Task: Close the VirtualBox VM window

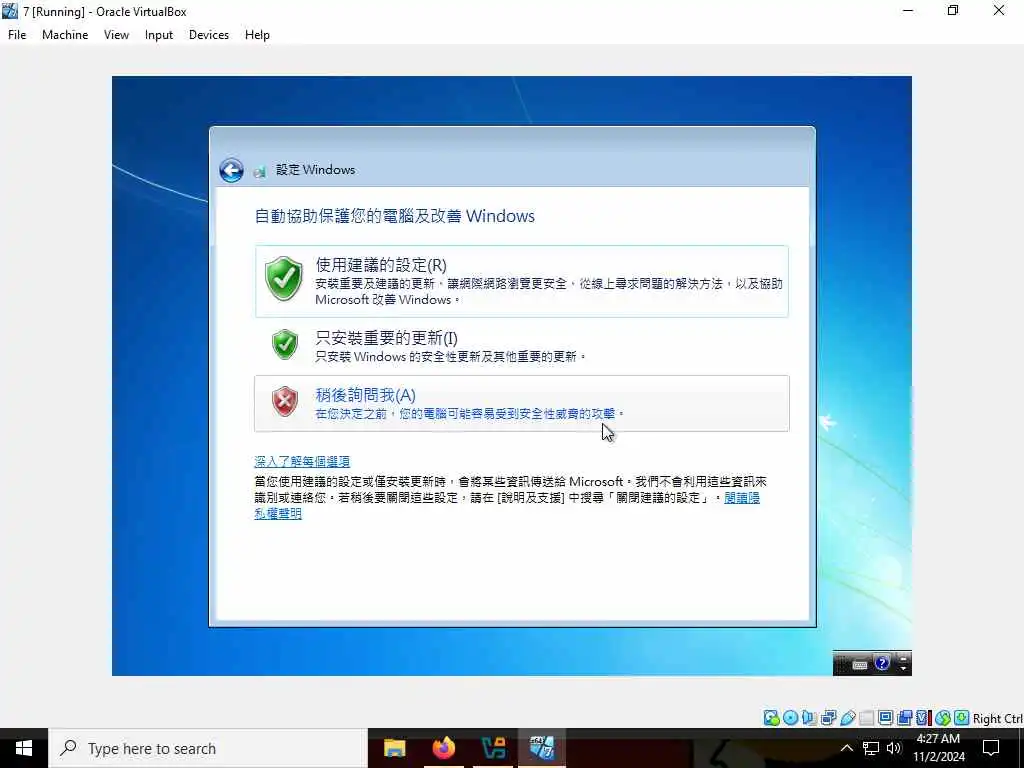Action: click(x=999, y=11)
